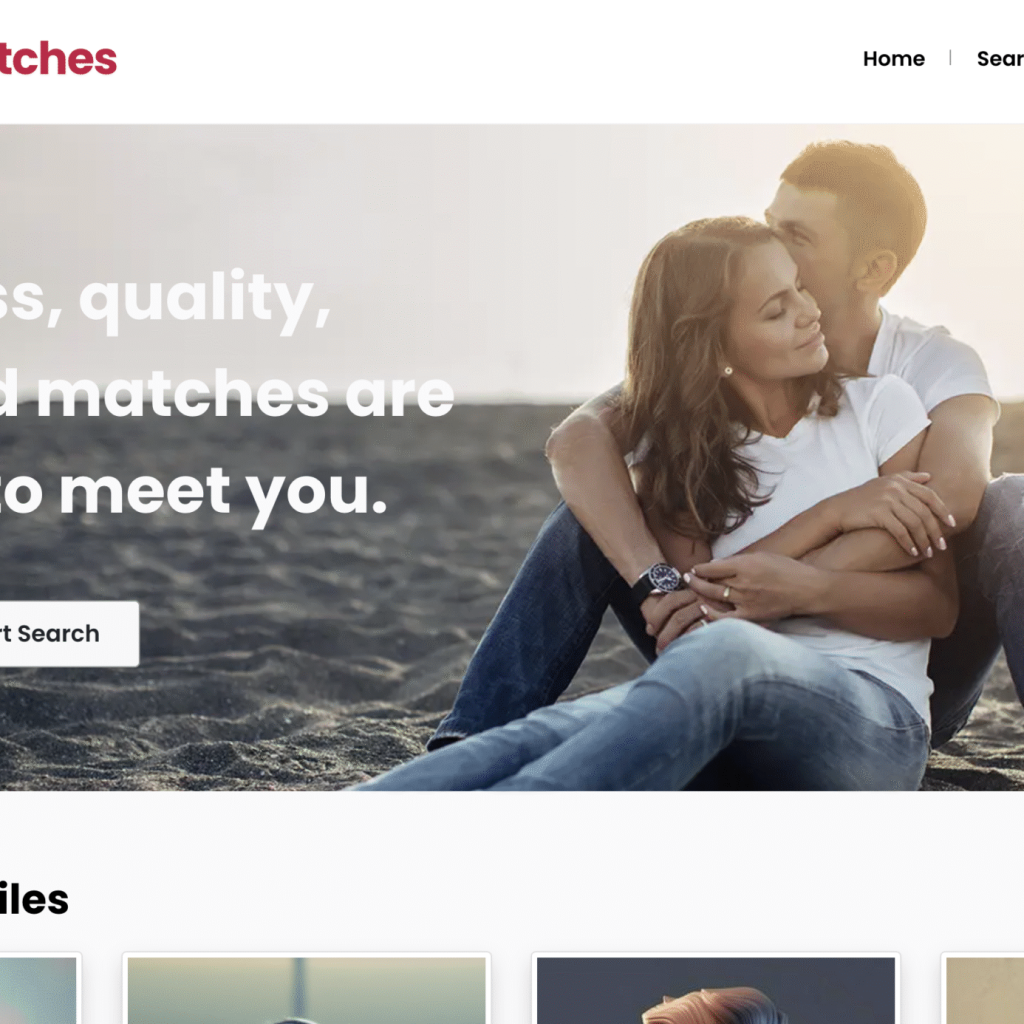Open the Home navigation item
This screenshot has width=1024, height=1024.
pyautogui.click(x=893, y=59)
